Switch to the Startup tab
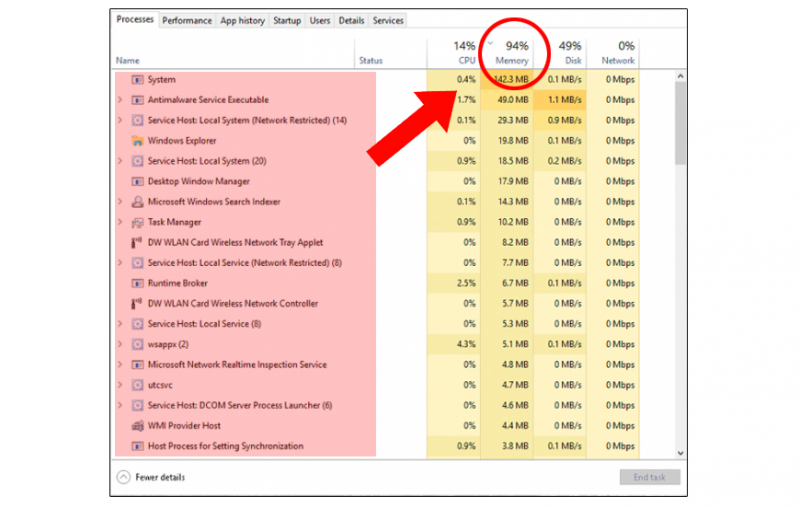 click(x=287, y=20)
